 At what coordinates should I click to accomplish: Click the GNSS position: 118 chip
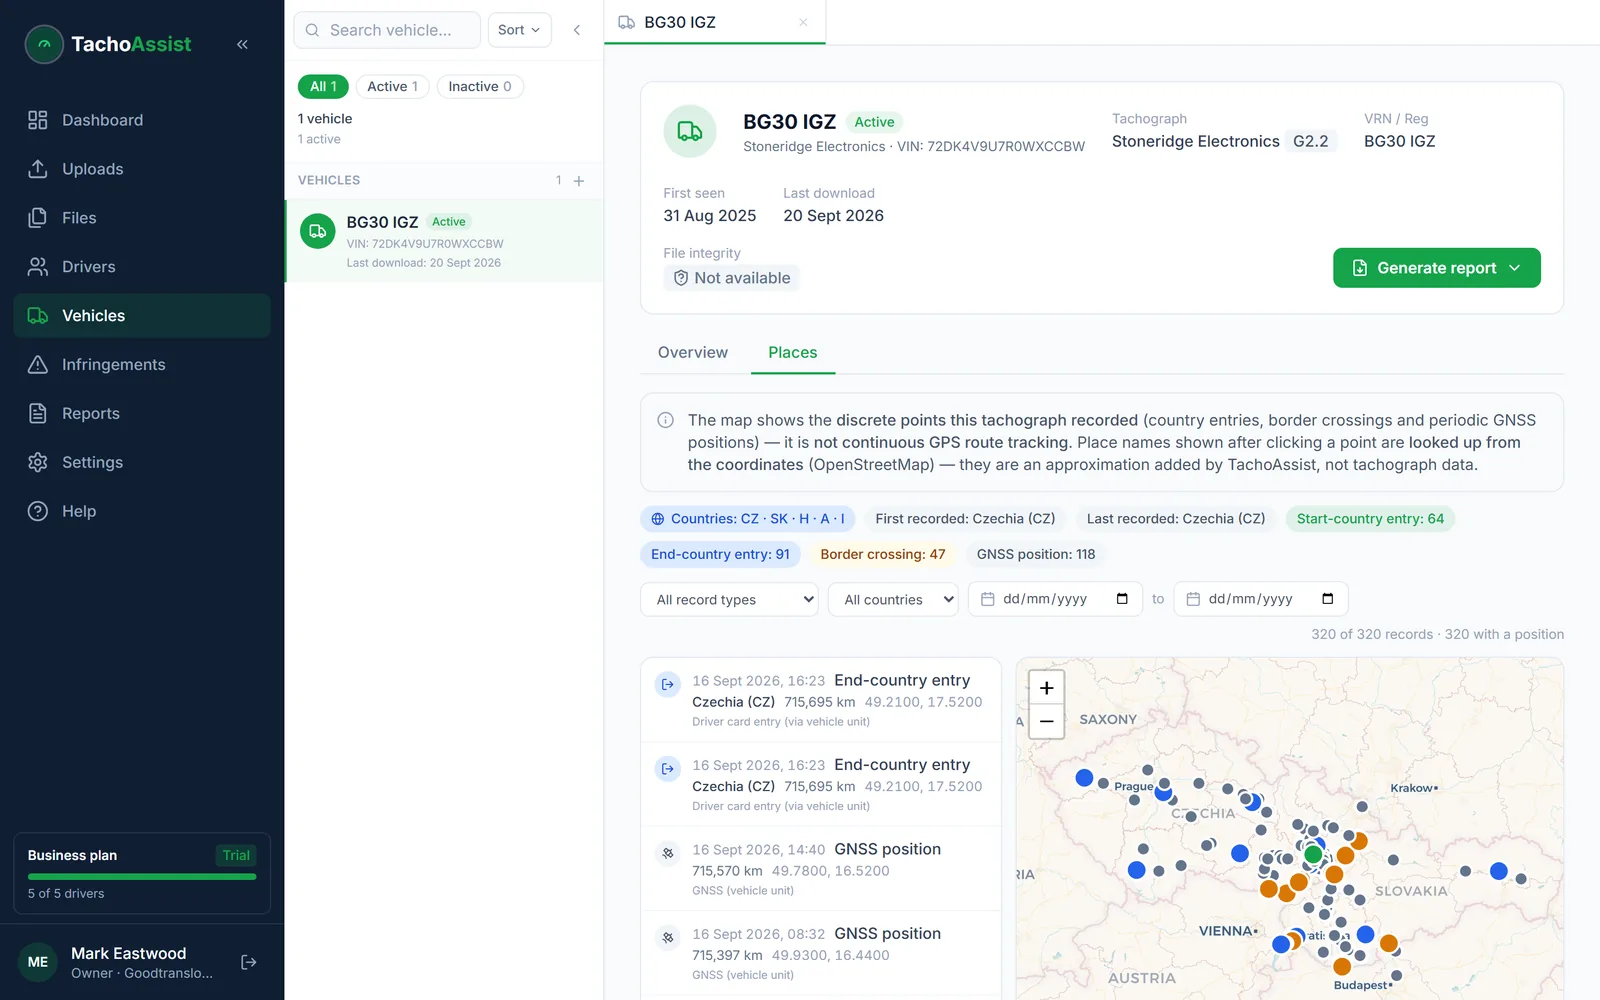(x=1036, y=554)
